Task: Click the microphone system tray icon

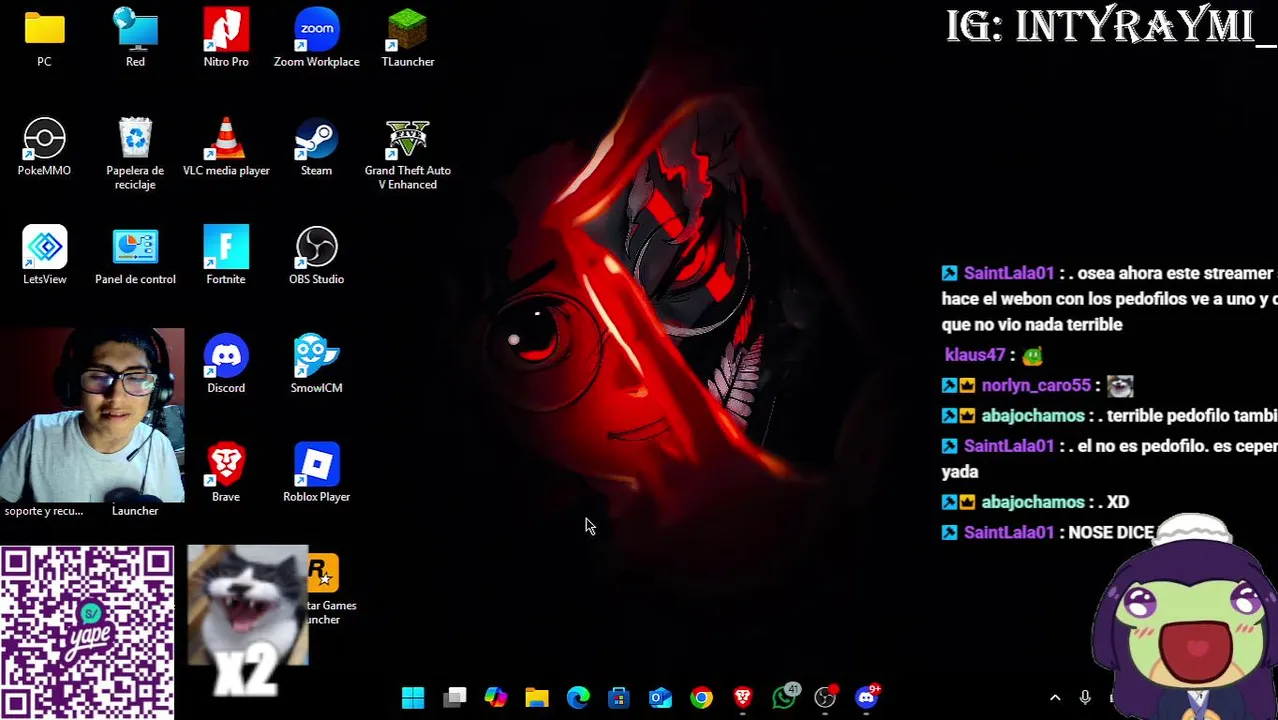Action: (x=1085, y=697)
